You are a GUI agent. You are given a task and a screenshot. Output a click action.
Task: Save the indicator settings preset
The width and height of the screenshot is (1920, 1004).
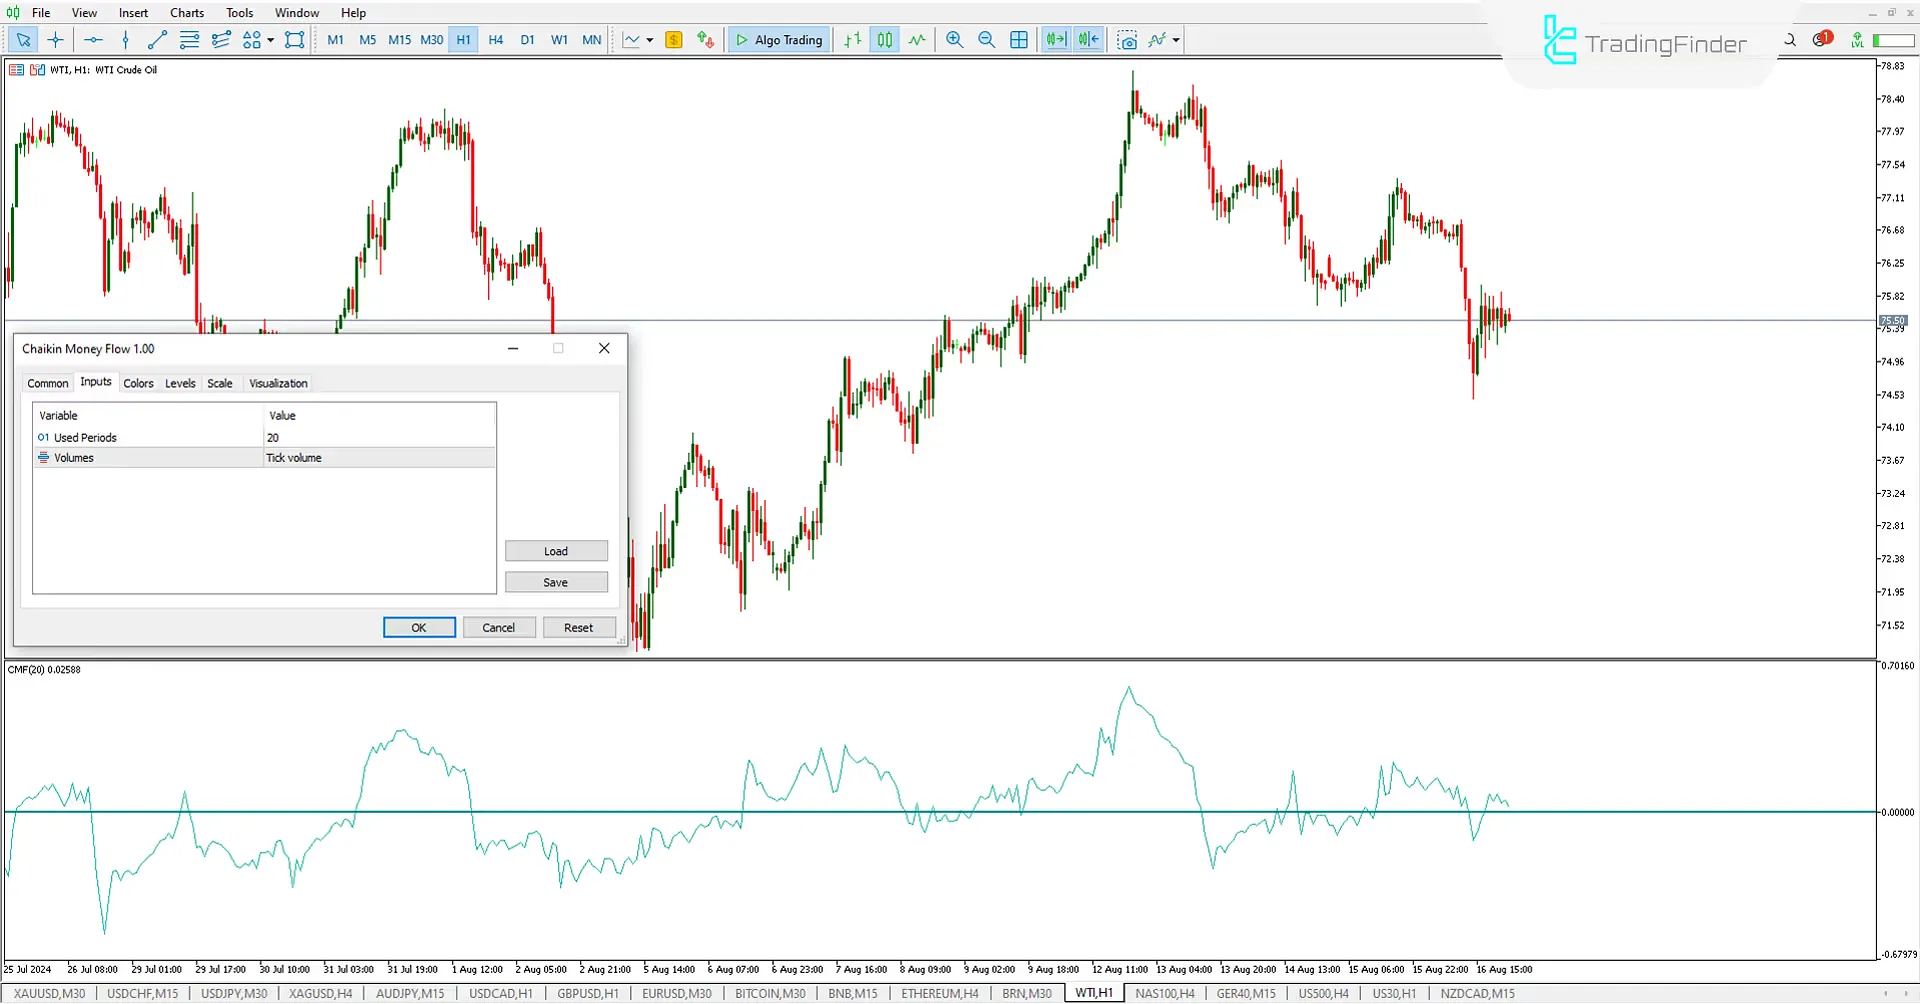(556, 581)
